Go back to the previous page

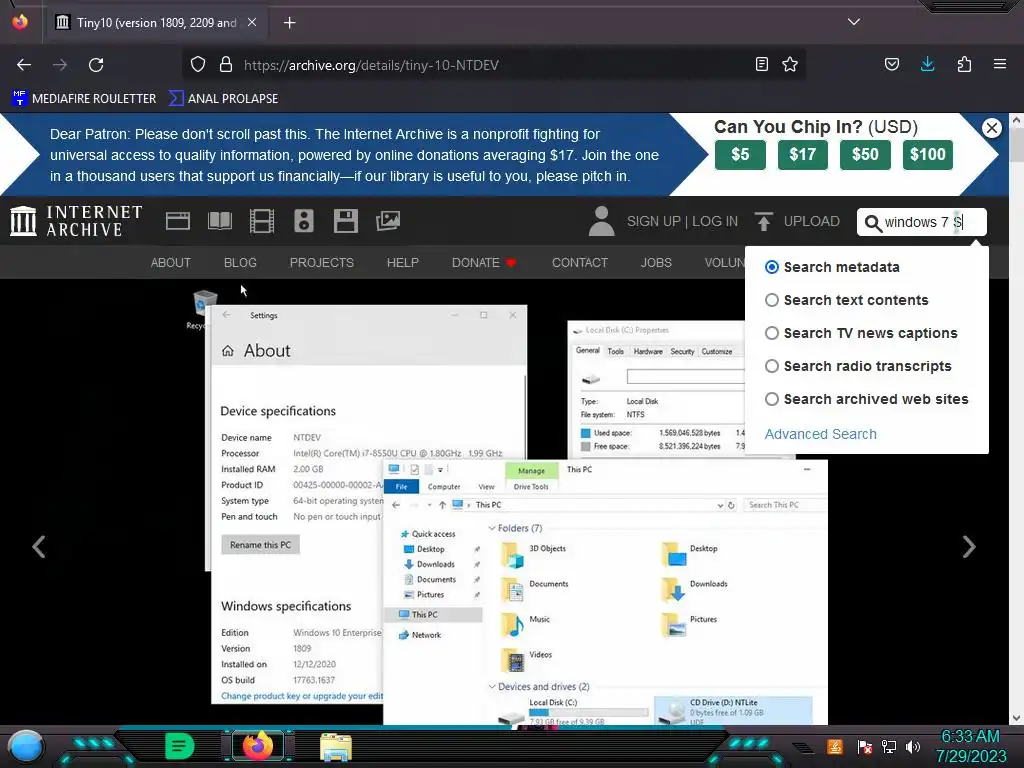pos(24,65)
